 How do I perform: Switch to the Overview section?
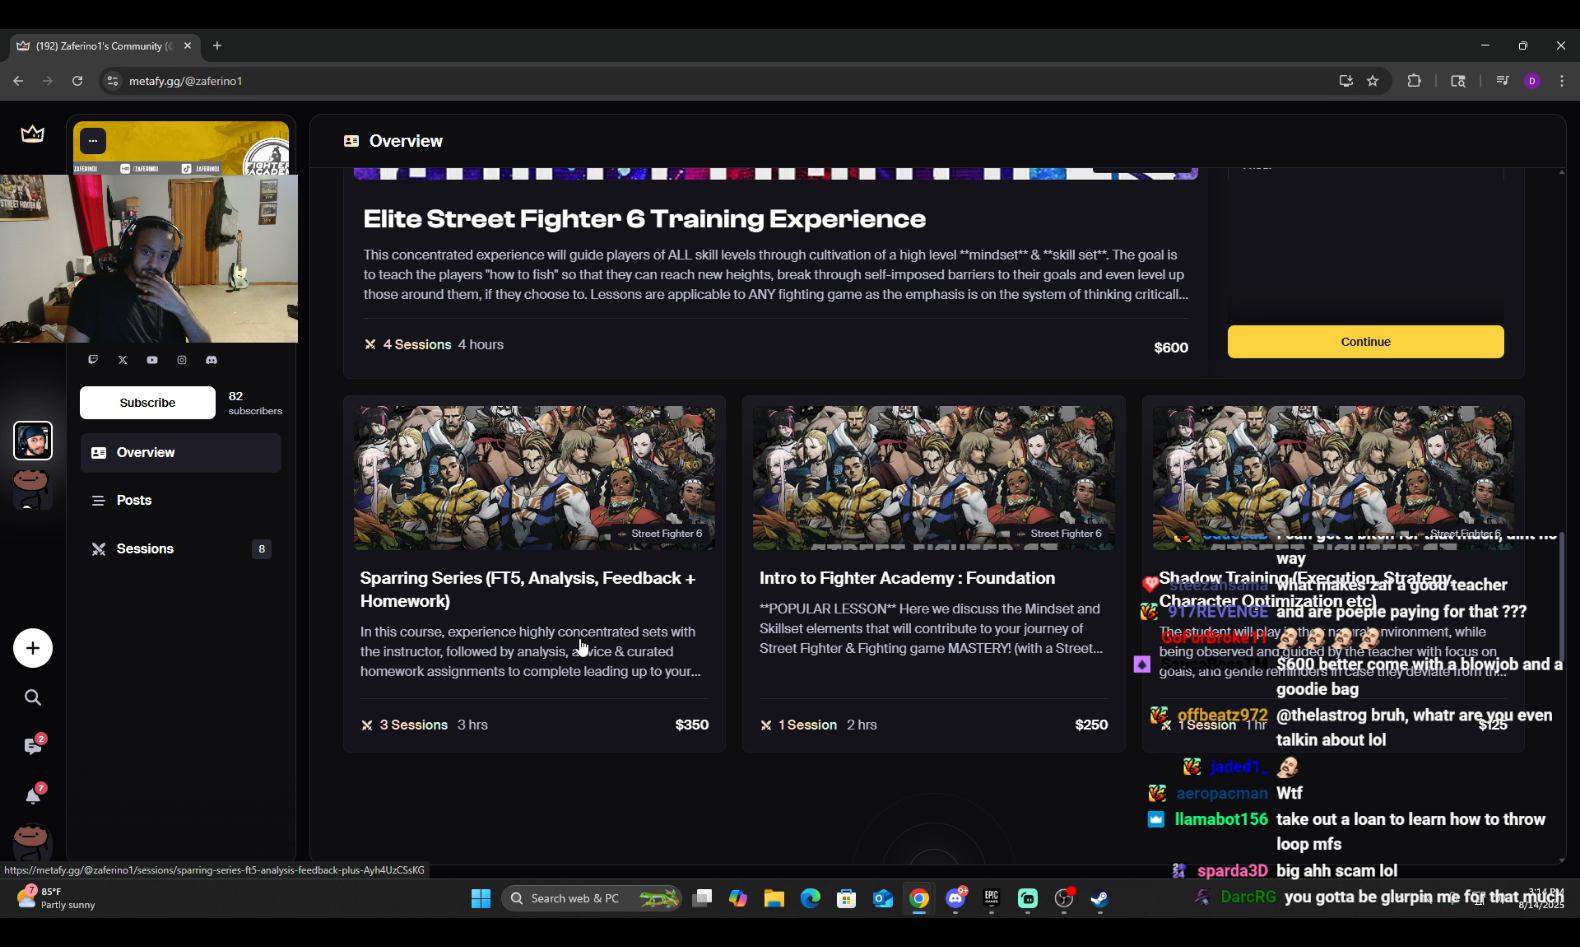click(x=181, y=453)
